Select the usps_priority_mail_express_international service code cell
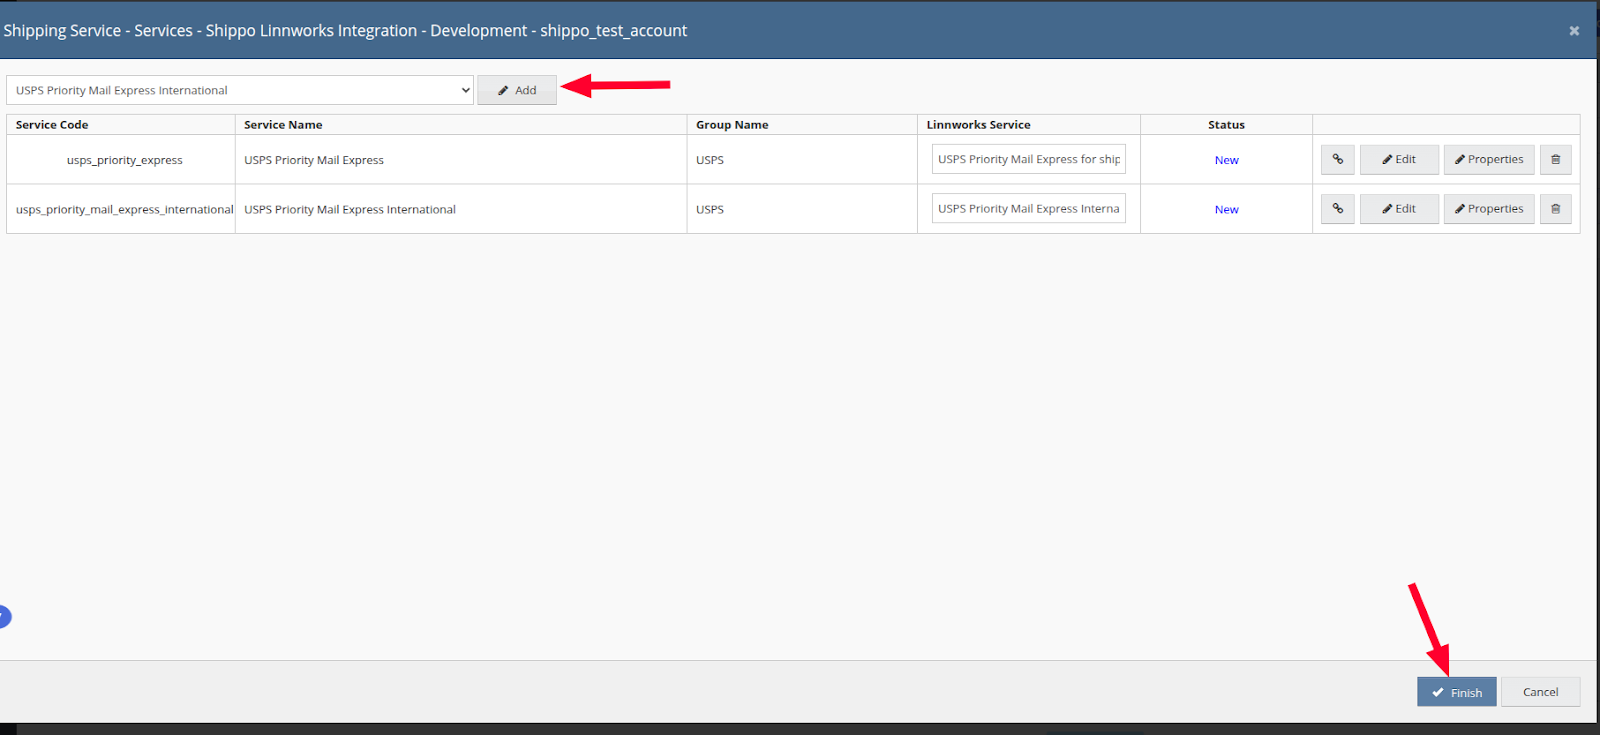The image size is (1600, 735). coord(121,210)
